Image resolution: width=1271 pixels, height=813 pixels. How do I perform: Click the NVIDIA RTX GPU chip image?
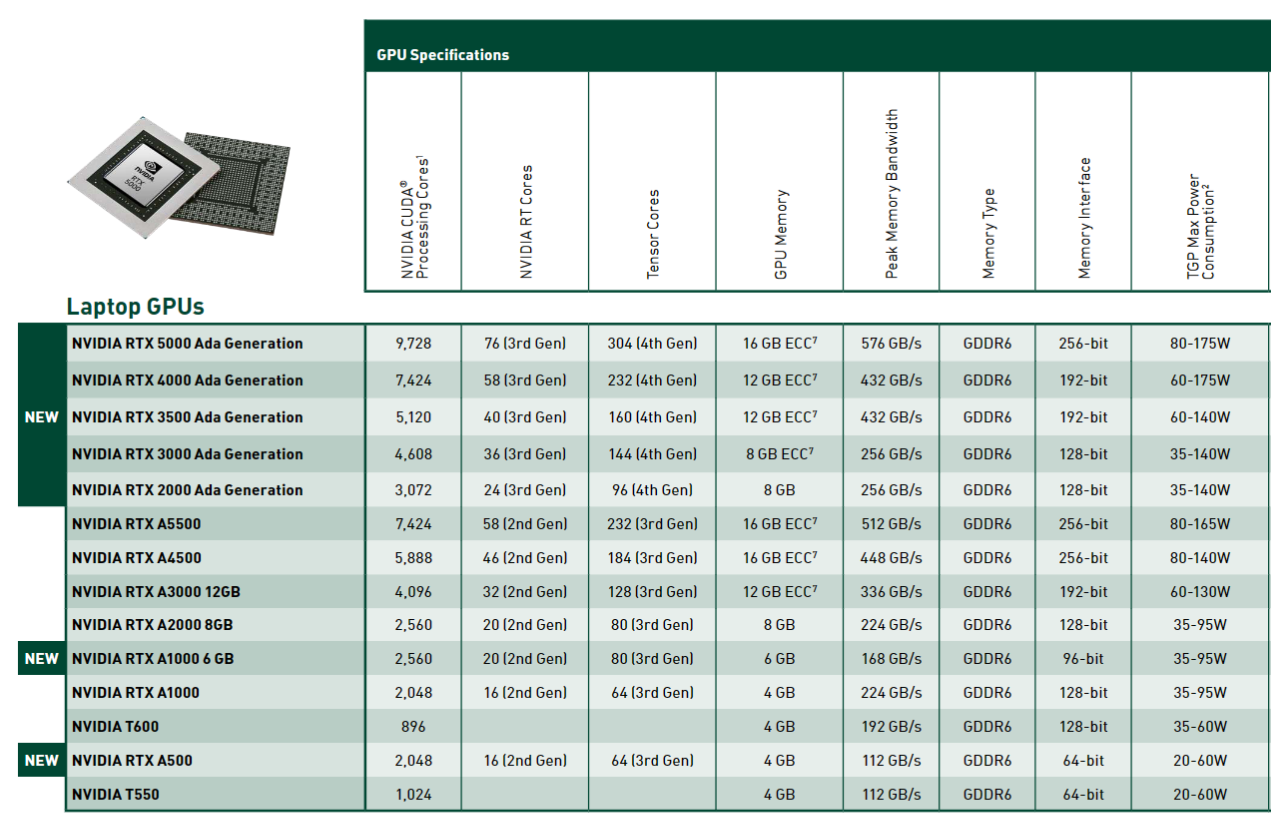[x=180, y=180]
